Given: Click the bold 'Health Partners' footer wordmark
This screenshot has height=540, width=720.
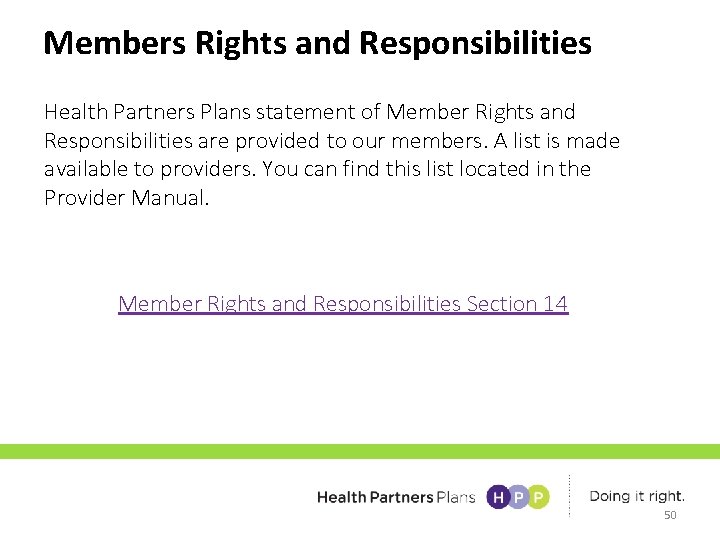Looking at the screenshot, I should coord(375,497).
